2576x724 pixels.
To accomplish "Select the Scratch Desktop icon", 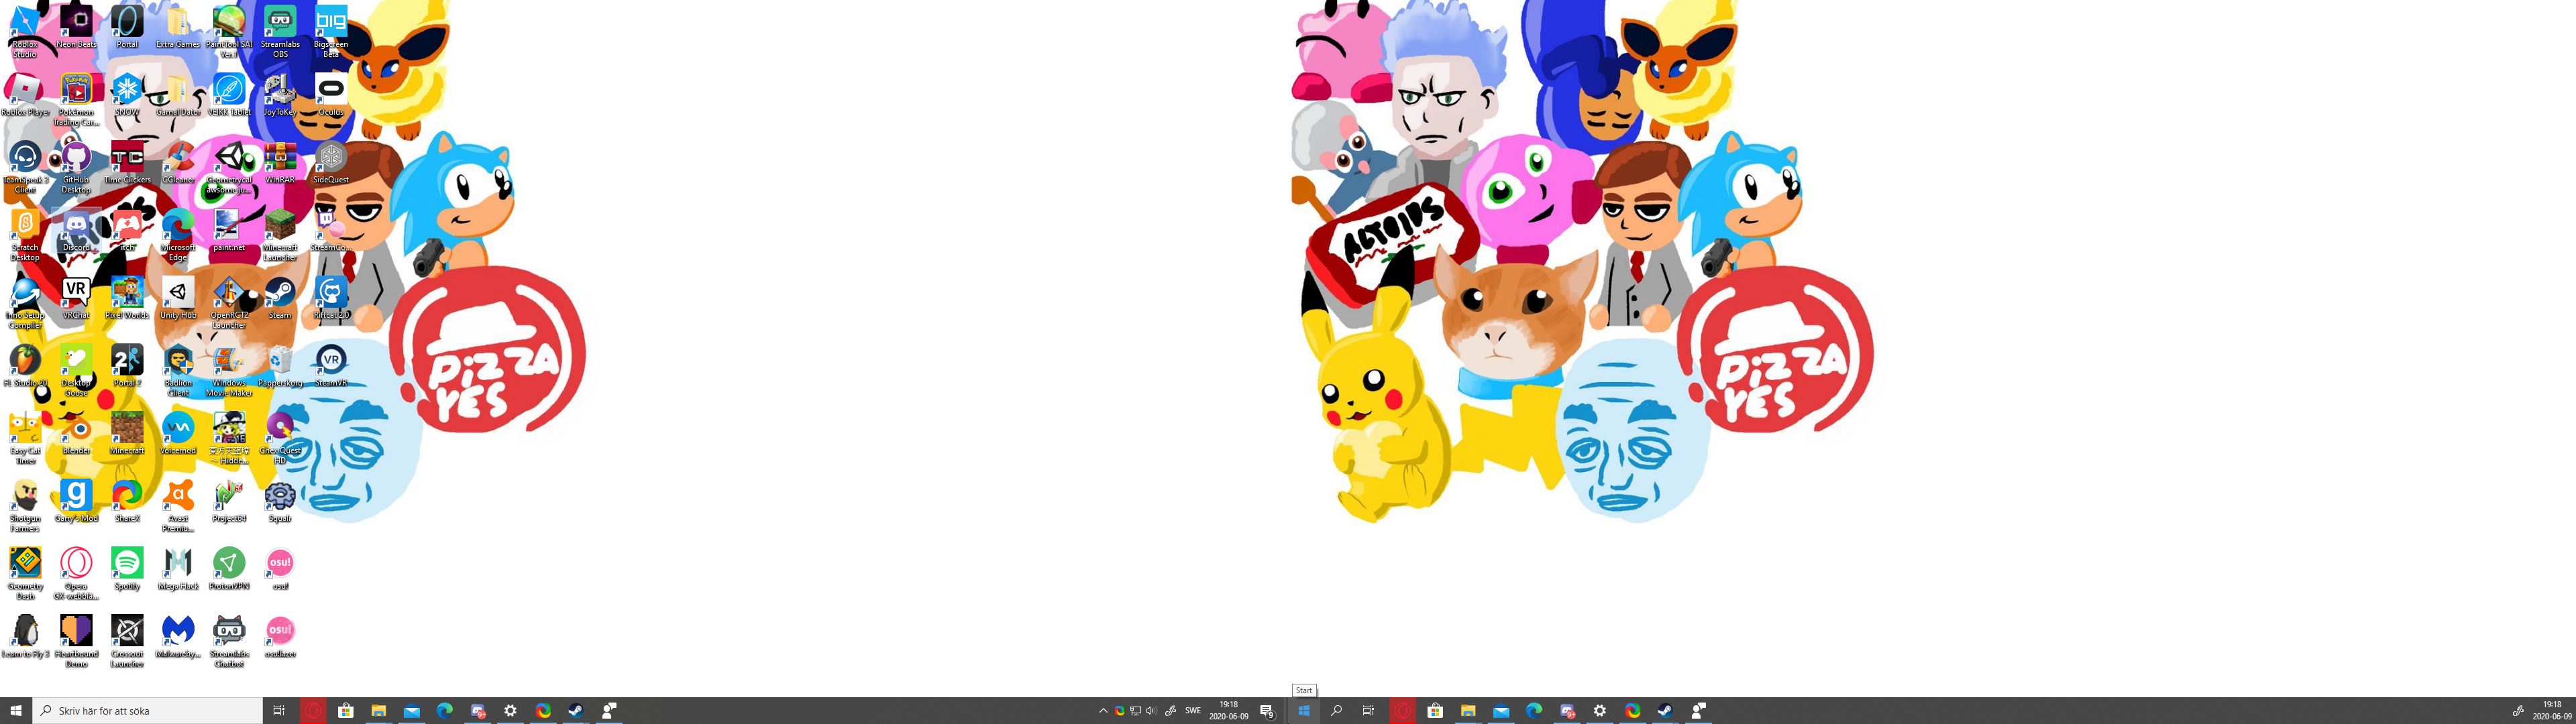I will click(x=25, y=234).
